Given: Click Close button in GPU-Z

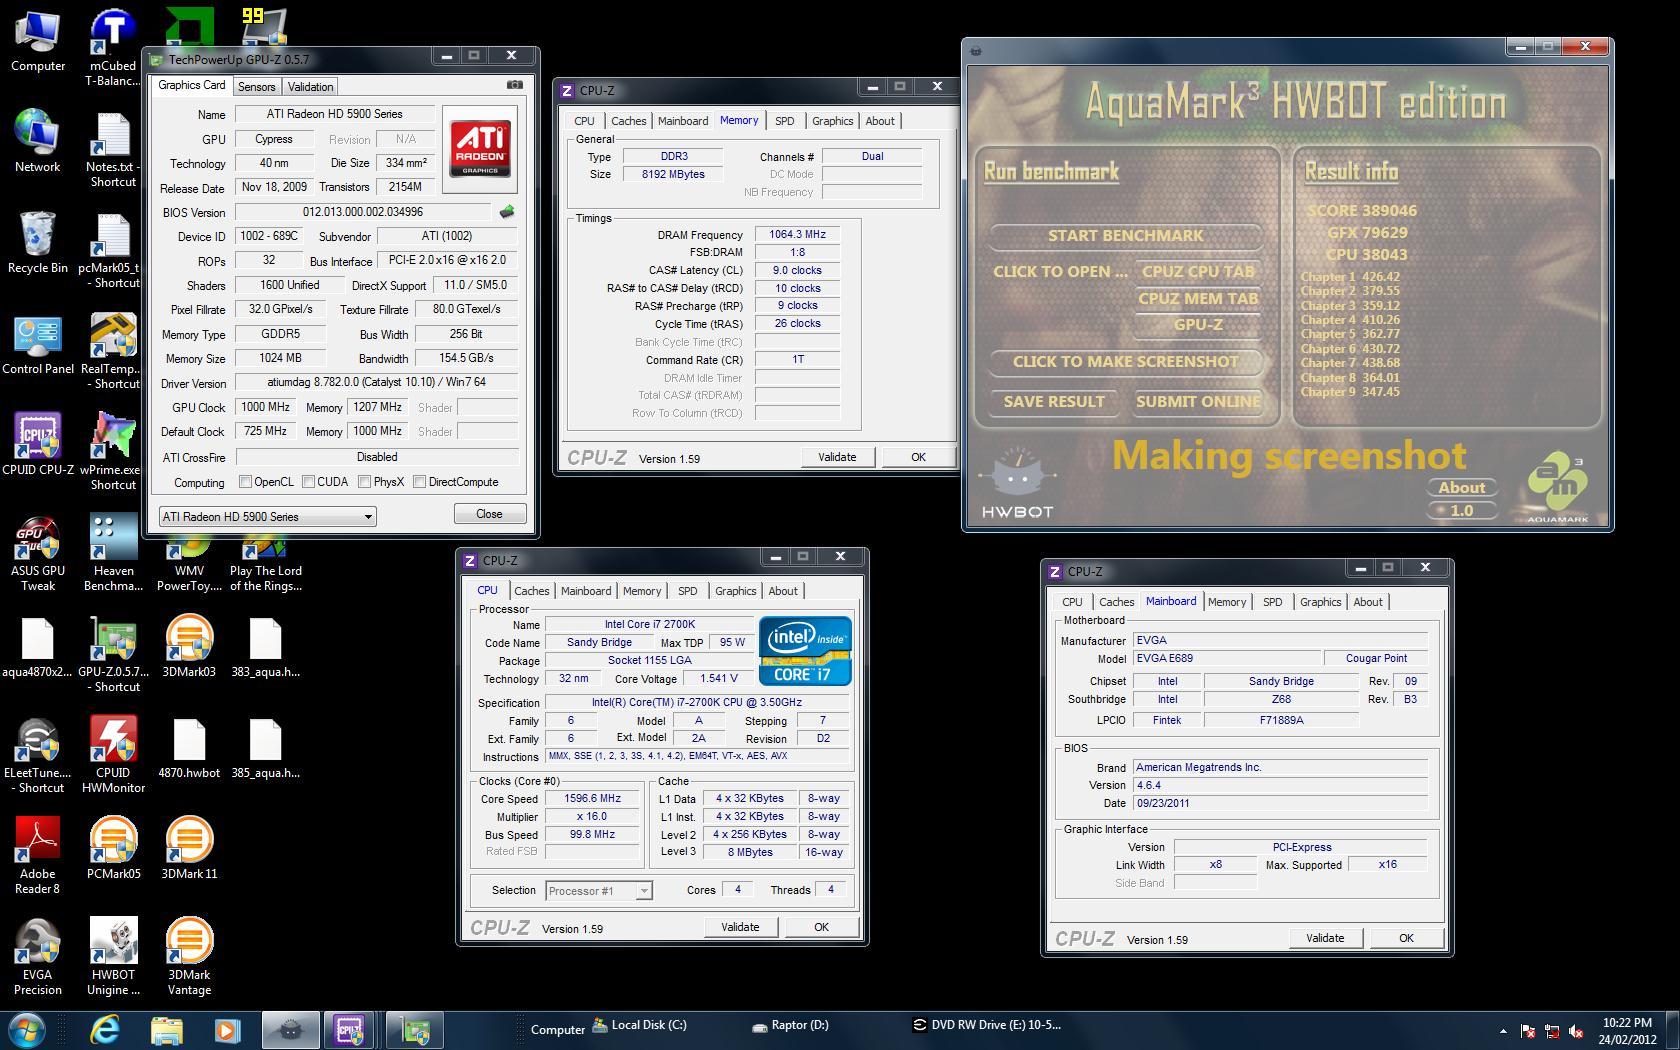Looking at the screenshot, I should pyautogui.click(x=489, y=513).
